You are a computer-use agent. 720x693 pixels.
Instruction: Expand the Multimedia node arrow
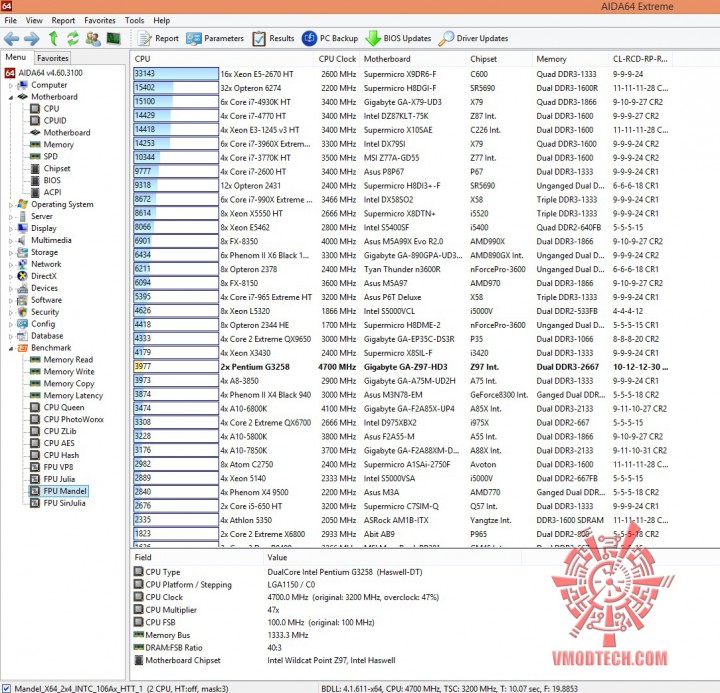click(x=11, y=241)
